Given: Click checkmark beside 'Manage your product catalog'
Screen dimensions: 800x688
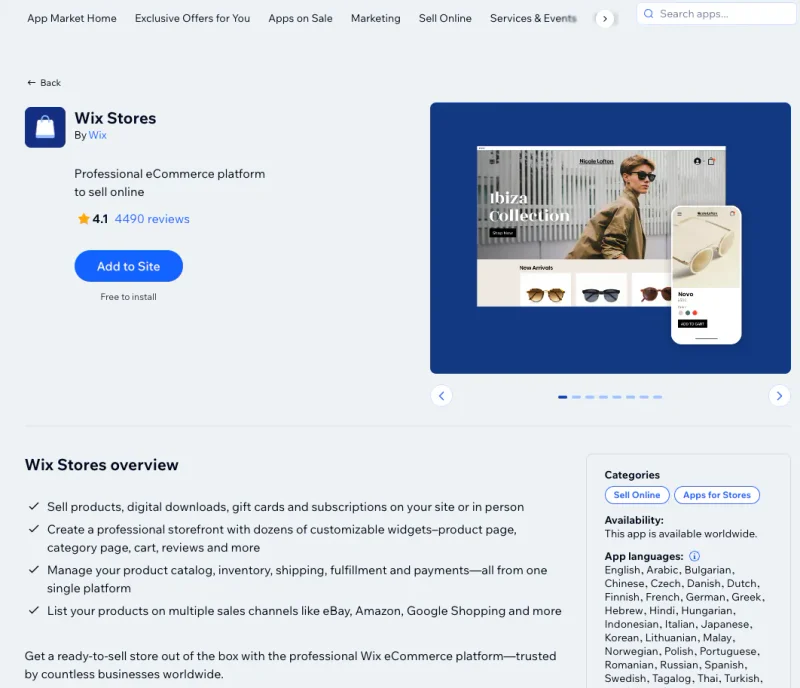Looking at the screenshot, I should click(x=34, y=569).
